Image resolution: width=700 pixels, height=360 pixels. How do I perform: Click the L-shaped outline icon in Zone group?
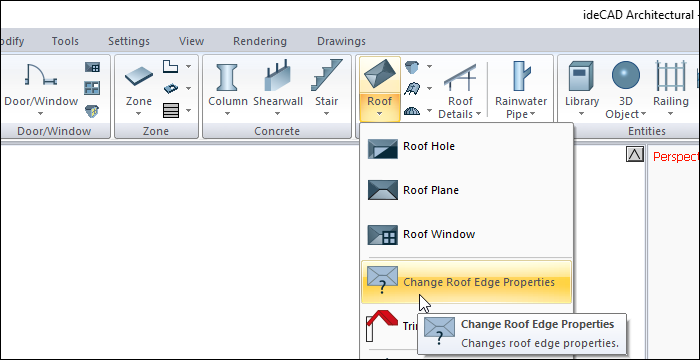(x=171, y=67)
